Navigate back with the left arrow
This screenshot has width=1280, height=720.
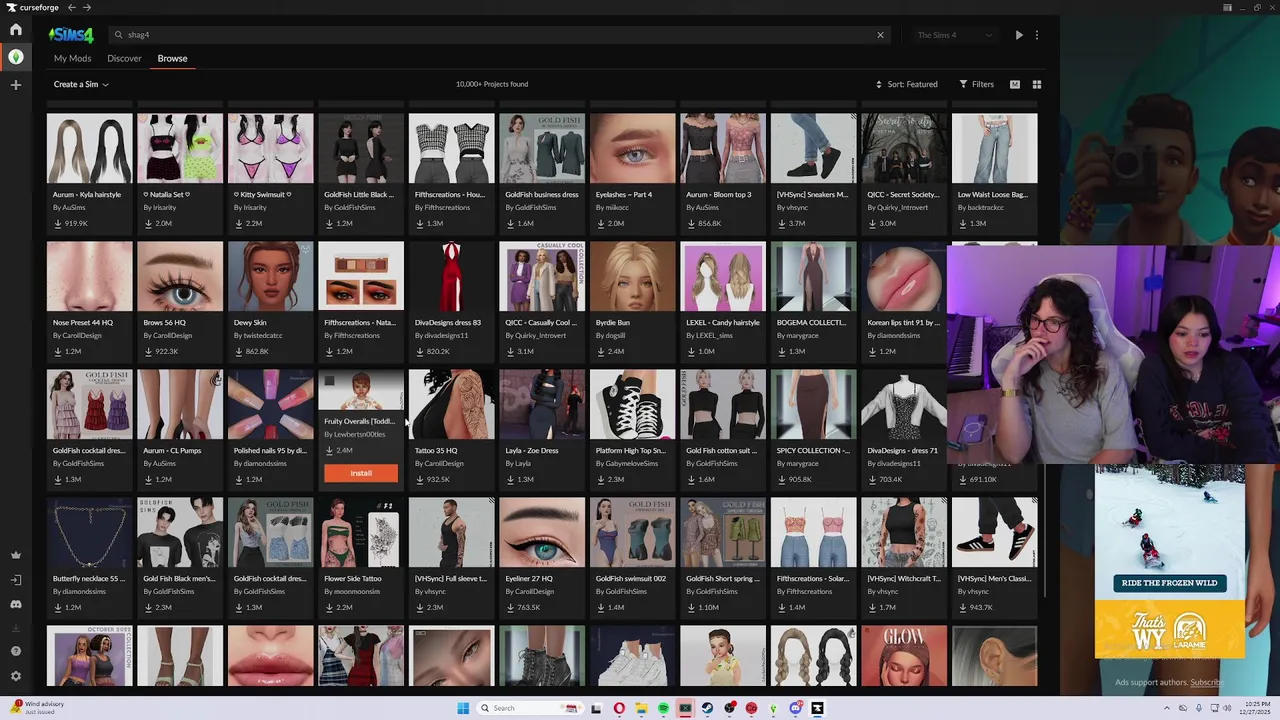coord(71,7)
